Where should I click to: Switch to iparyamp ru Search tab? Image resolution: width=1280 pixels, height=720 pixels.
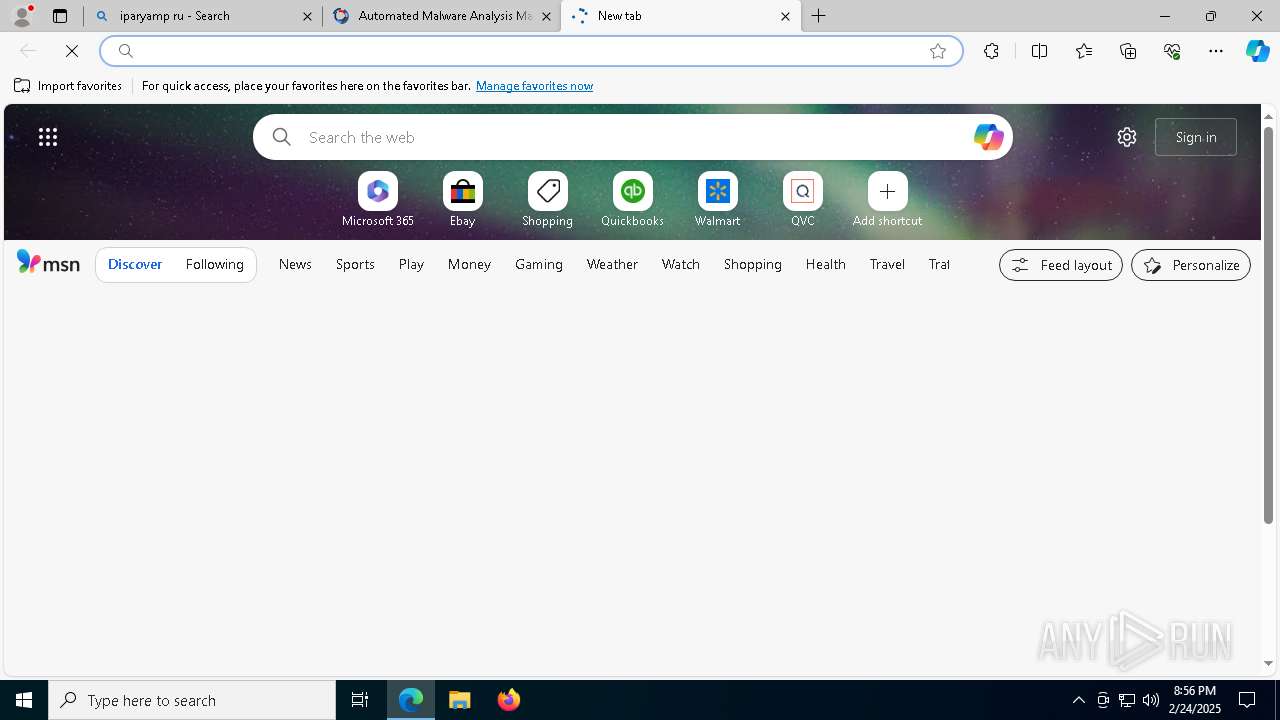203,16
